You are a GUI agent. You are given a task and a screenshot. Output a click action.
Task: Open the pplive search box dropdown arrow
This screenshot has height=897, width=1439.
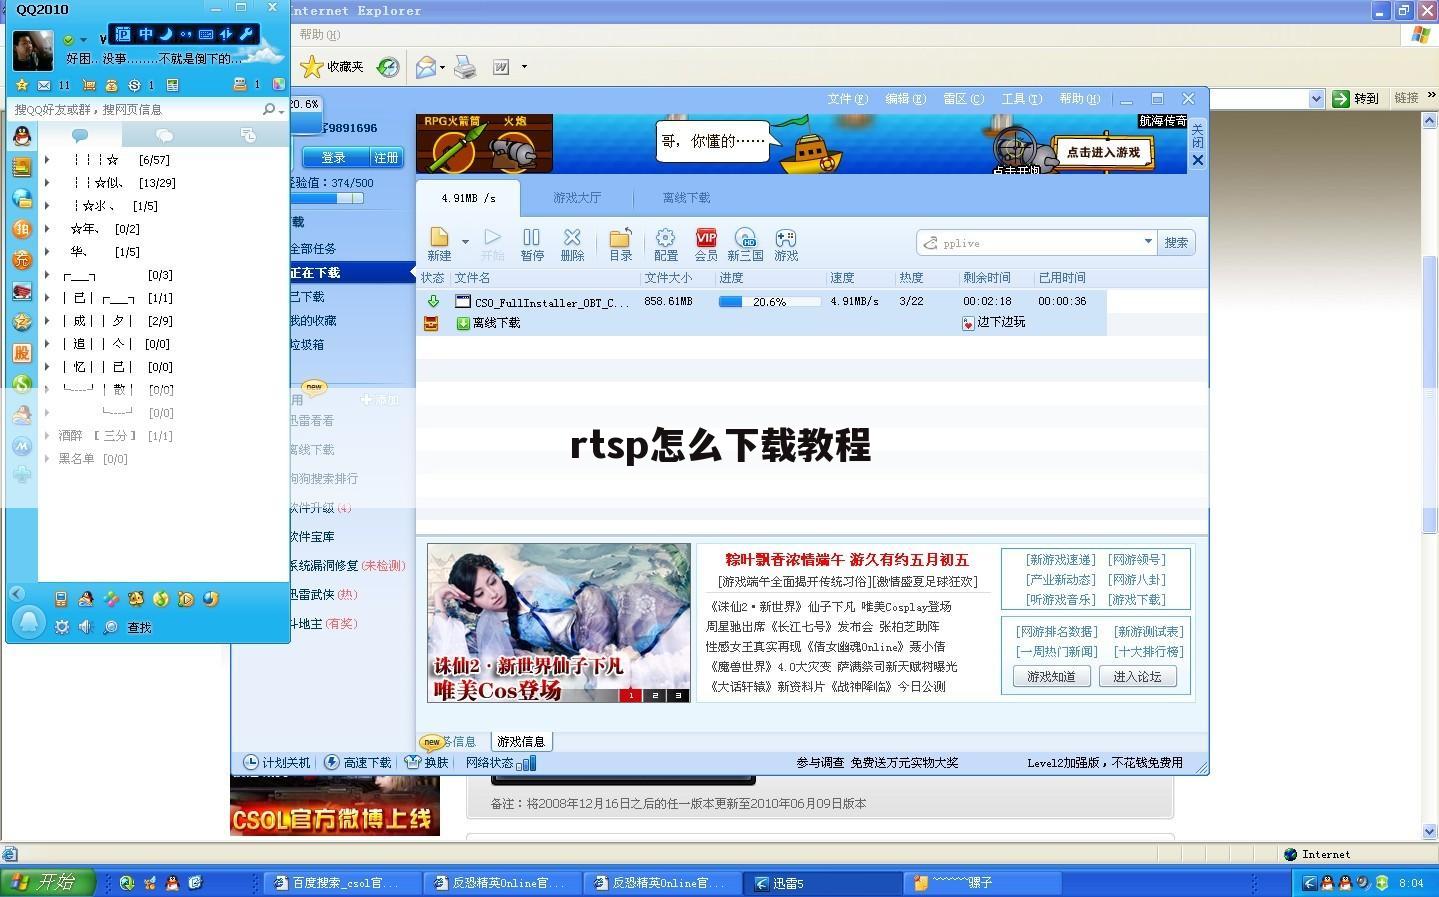(x=1148, y=242)
